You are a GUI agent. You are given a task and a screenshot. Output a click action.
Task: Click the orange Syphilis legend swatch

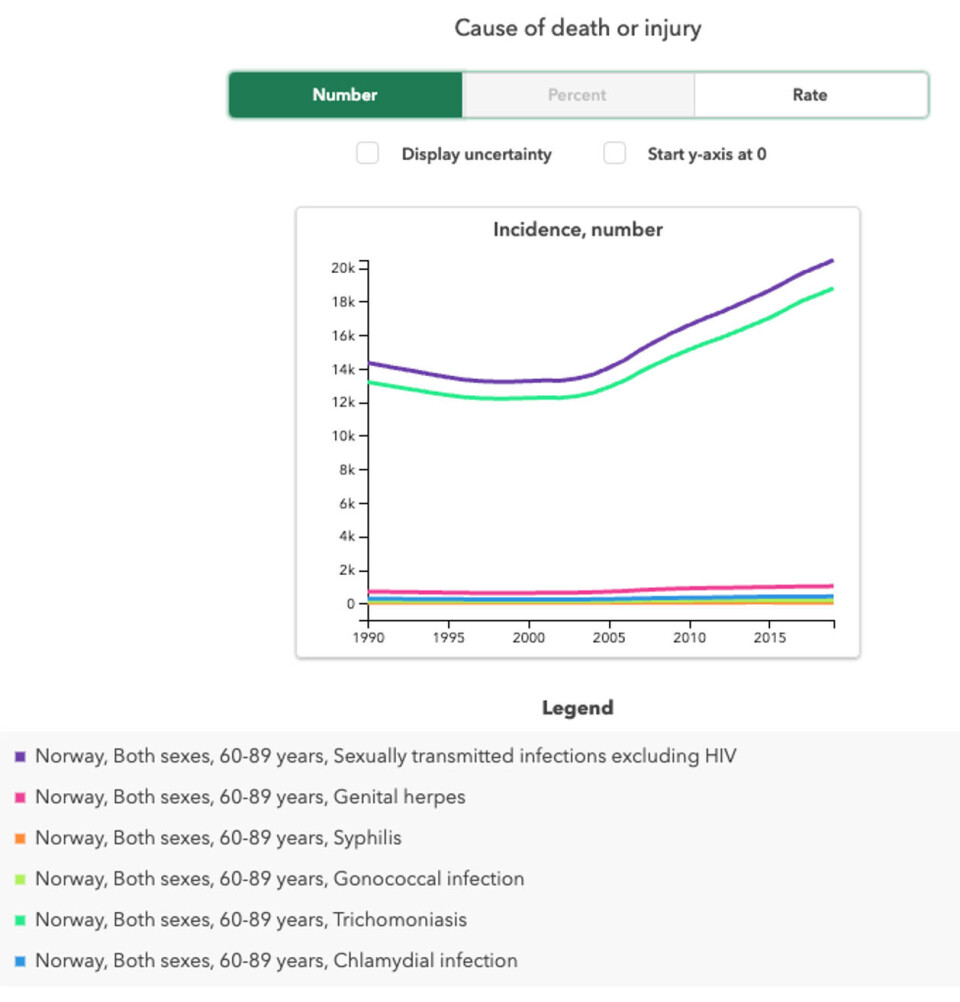tap(20, 839)
